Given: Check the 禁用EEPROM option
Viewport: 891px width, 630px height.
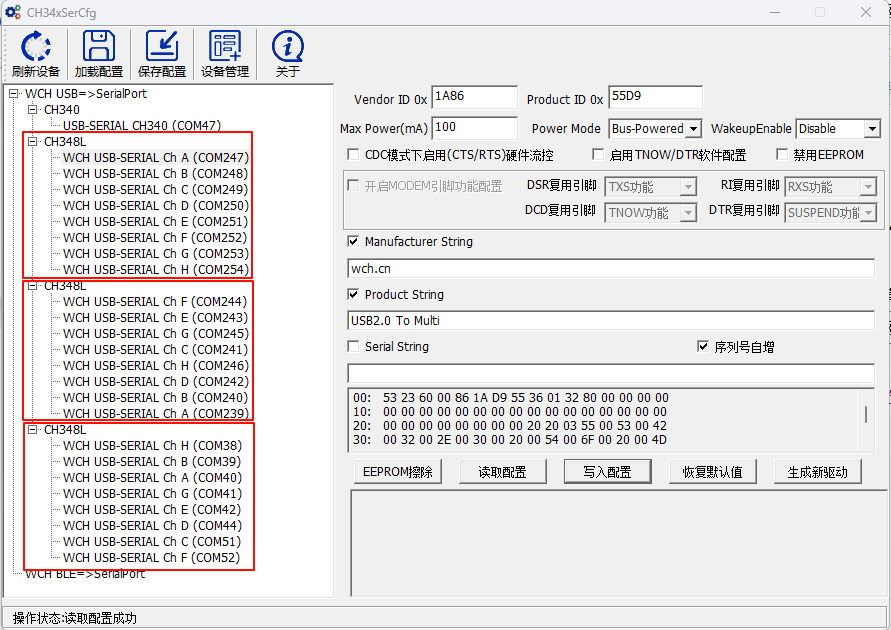Looking at the screenshot, I should pyautogui.click(x=783, y=155).
